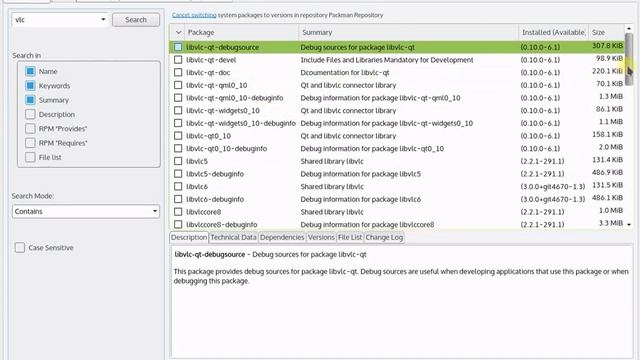Screen dimensions: 640x360
Task: Click the package list scroll down arrow
Action: pyautogui.click(x=629, y=224)
